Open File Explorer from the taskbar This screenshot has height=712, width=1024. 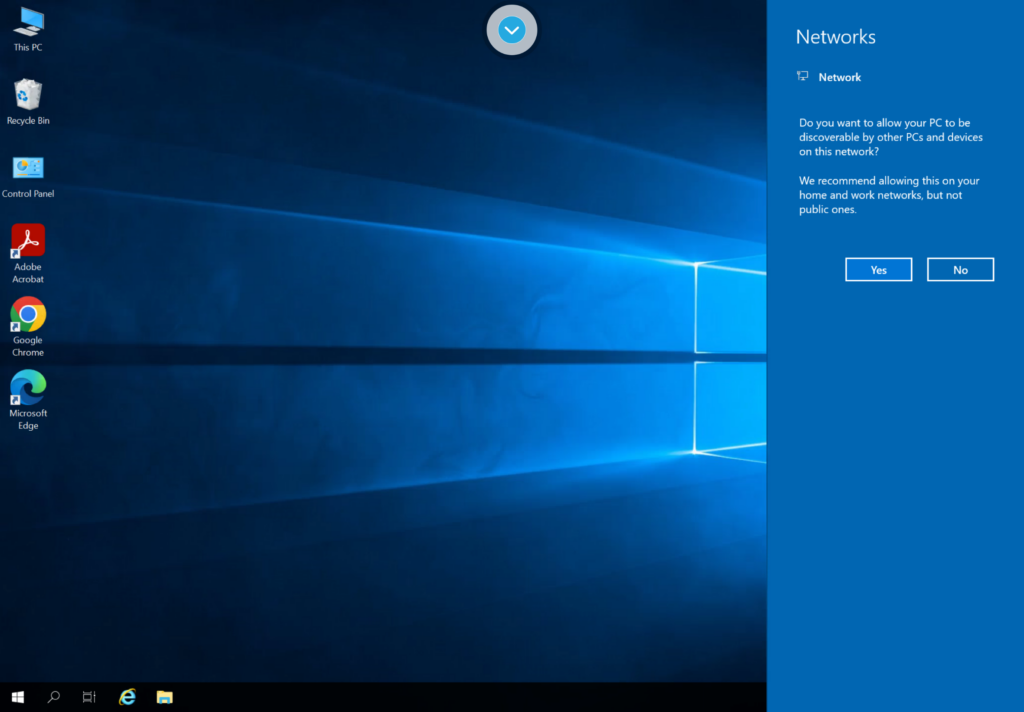point(164,697)
